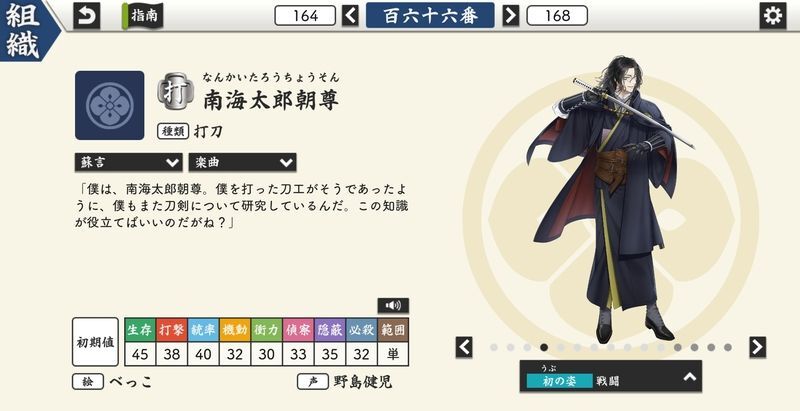Click the family crest emblem icon
This screenshot has width=800, height=411.
tap(110, 106)
